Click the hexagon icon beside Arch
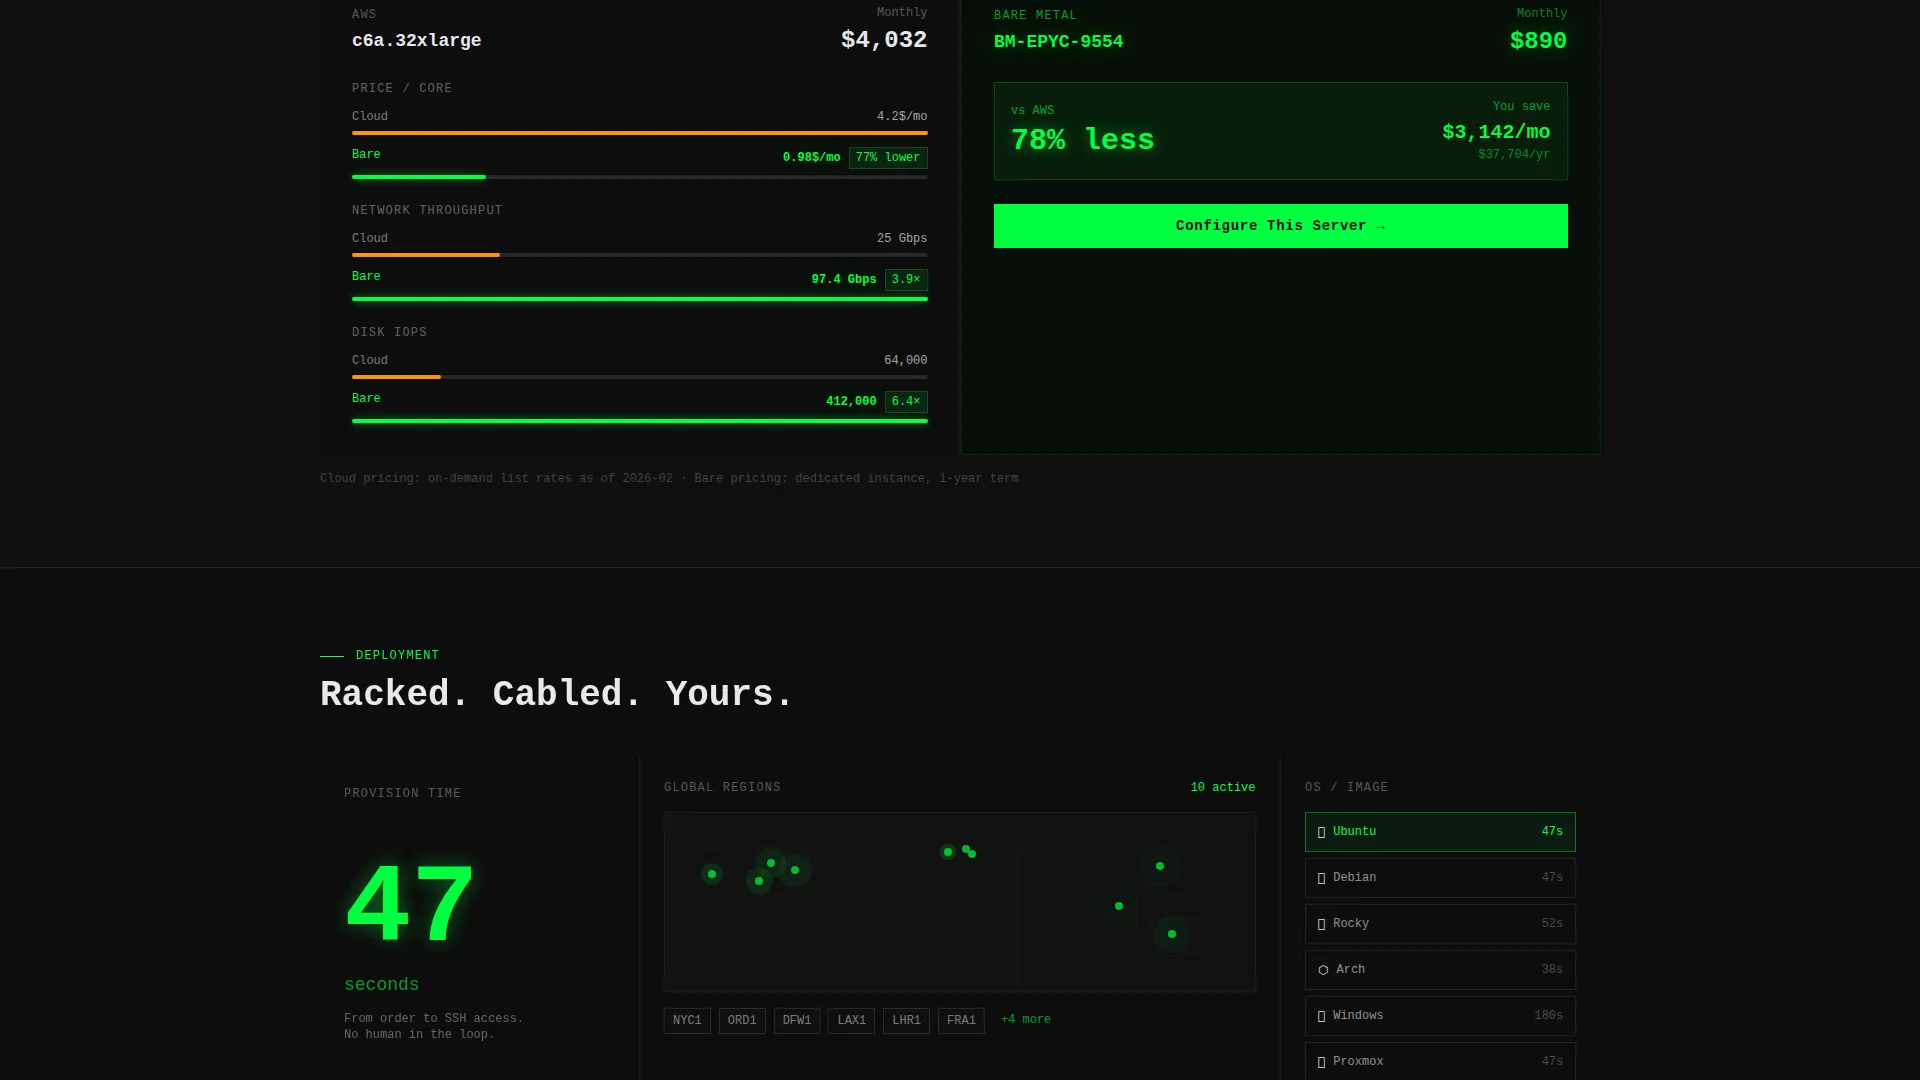Screen dimensions: 1920x1080 1323,970
